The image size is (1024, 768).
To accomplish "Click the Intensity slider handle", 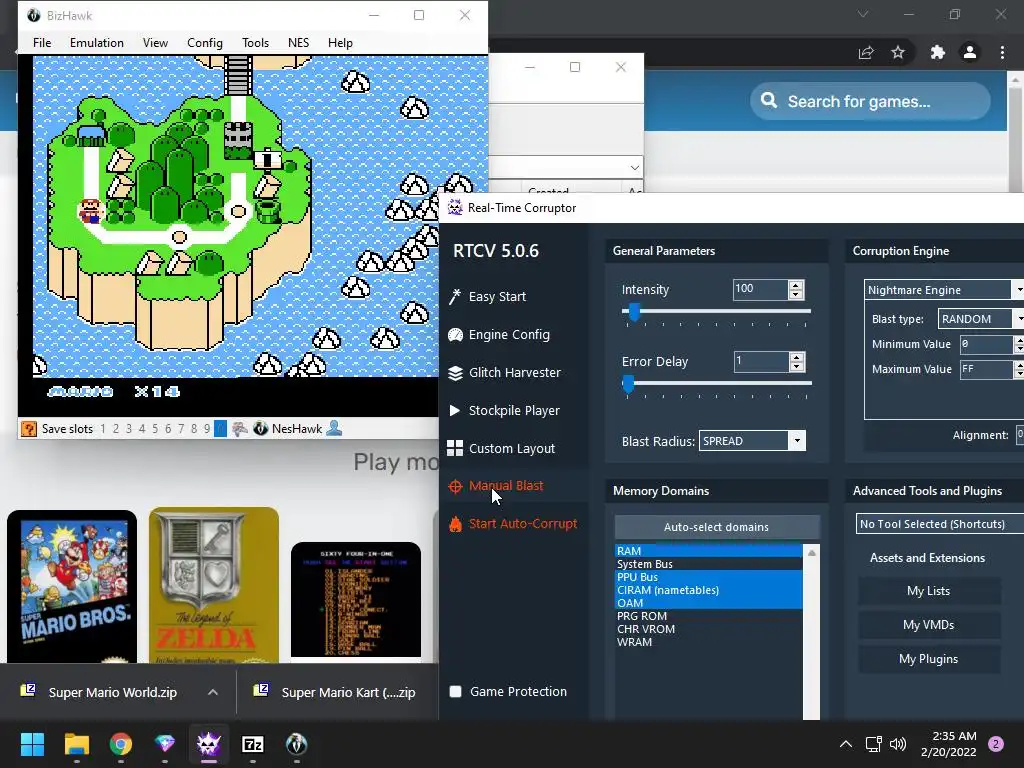I will pos(634,312).
